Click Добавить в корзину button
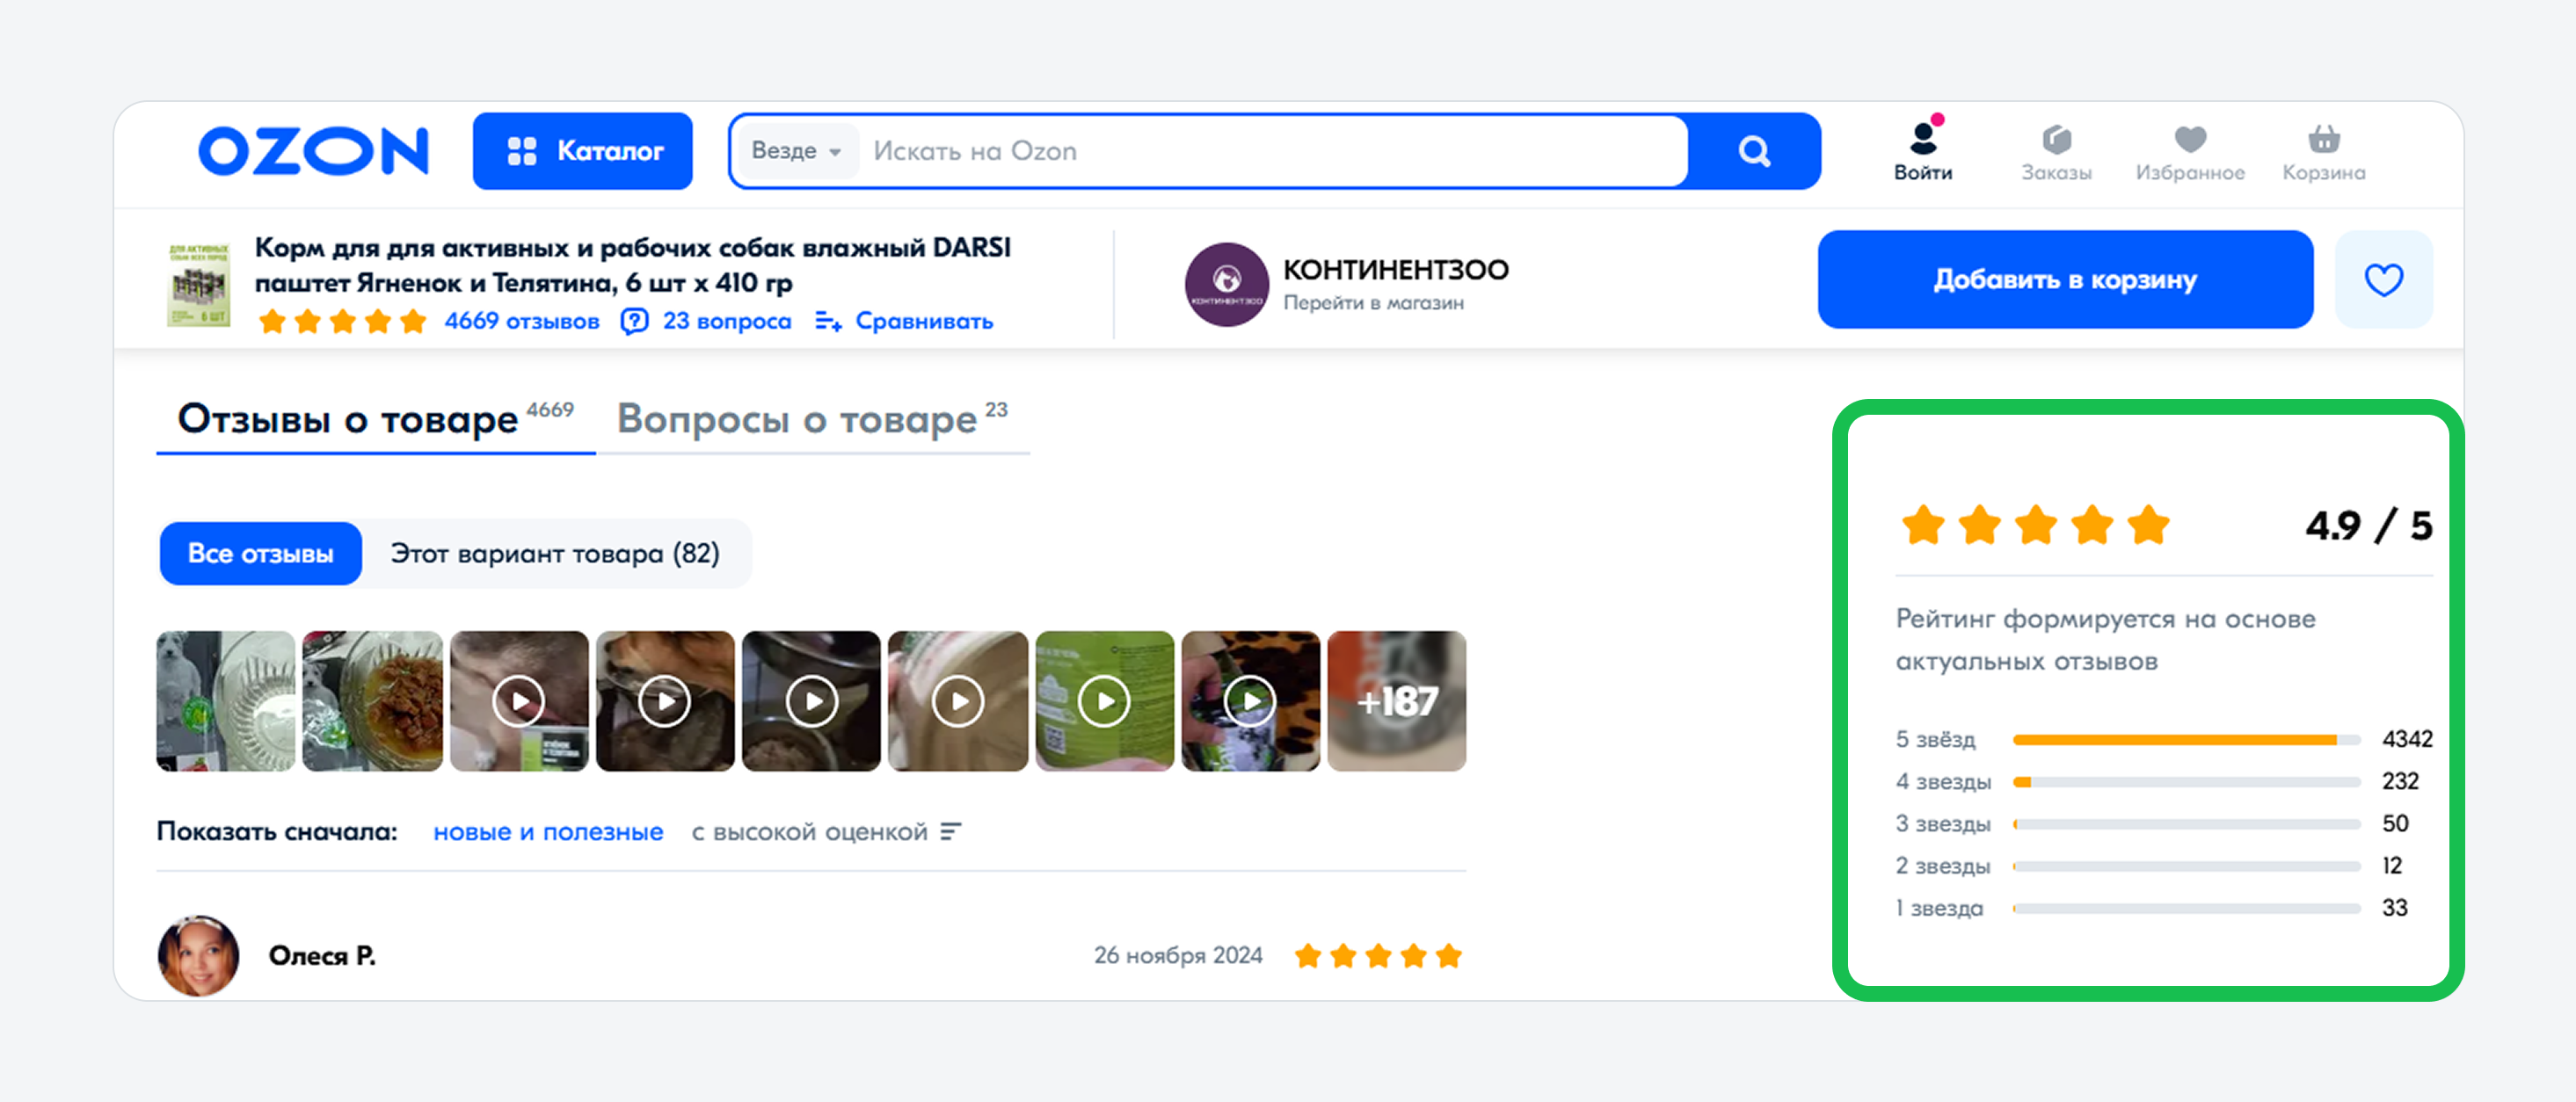 [2065, 279]
